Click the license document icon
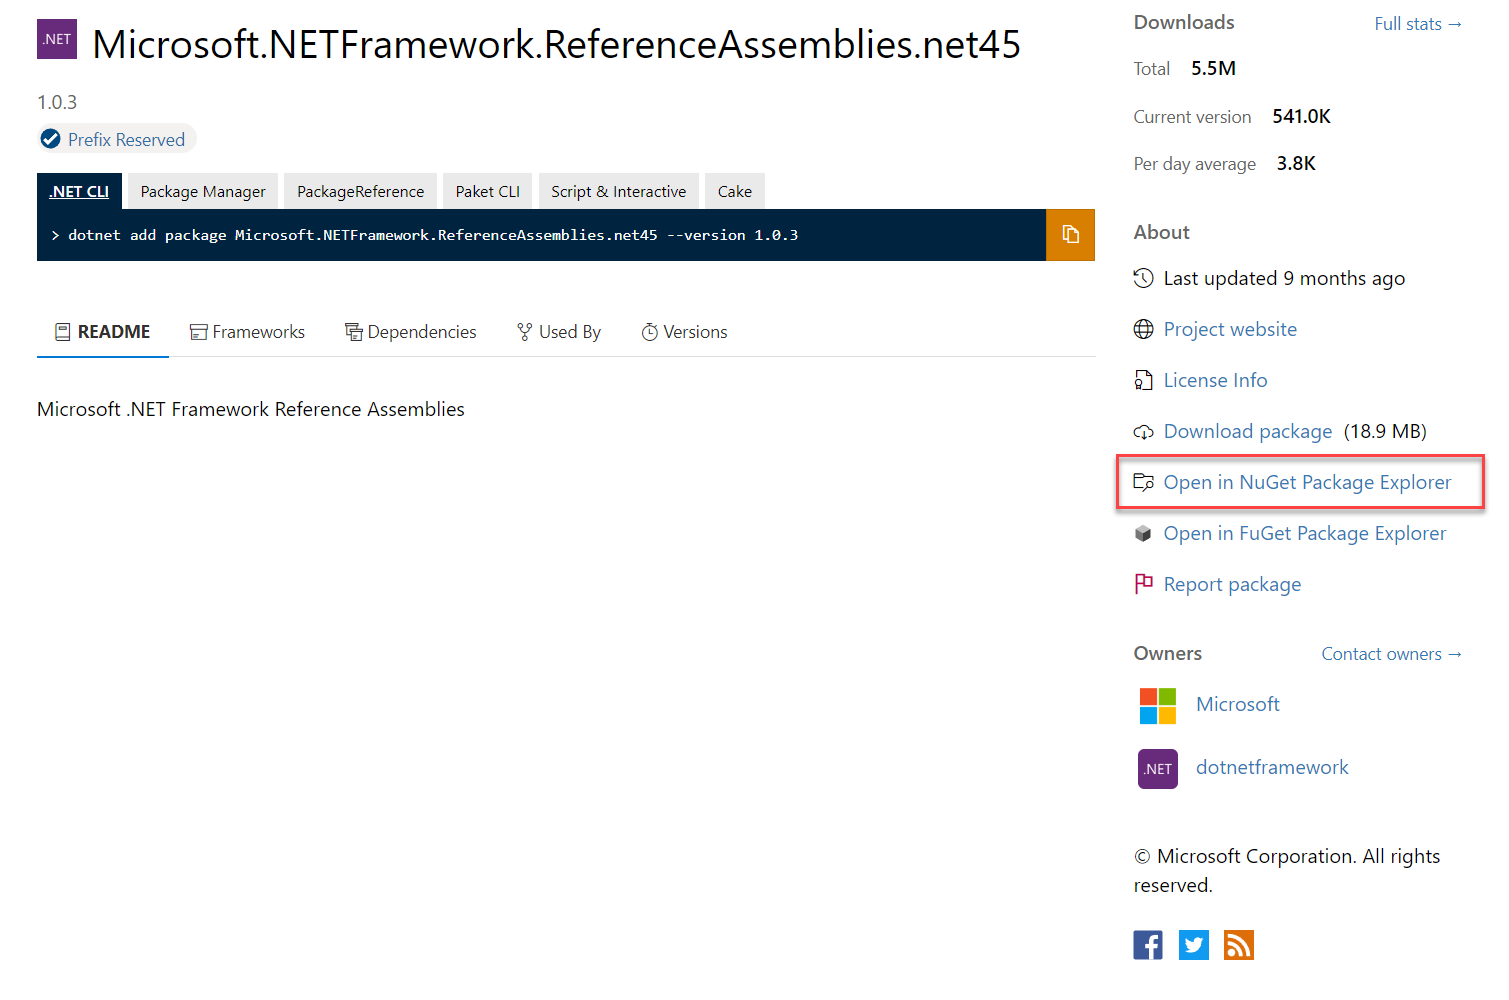Screen dimensions: 1509x1000 tap(1144, 380)
